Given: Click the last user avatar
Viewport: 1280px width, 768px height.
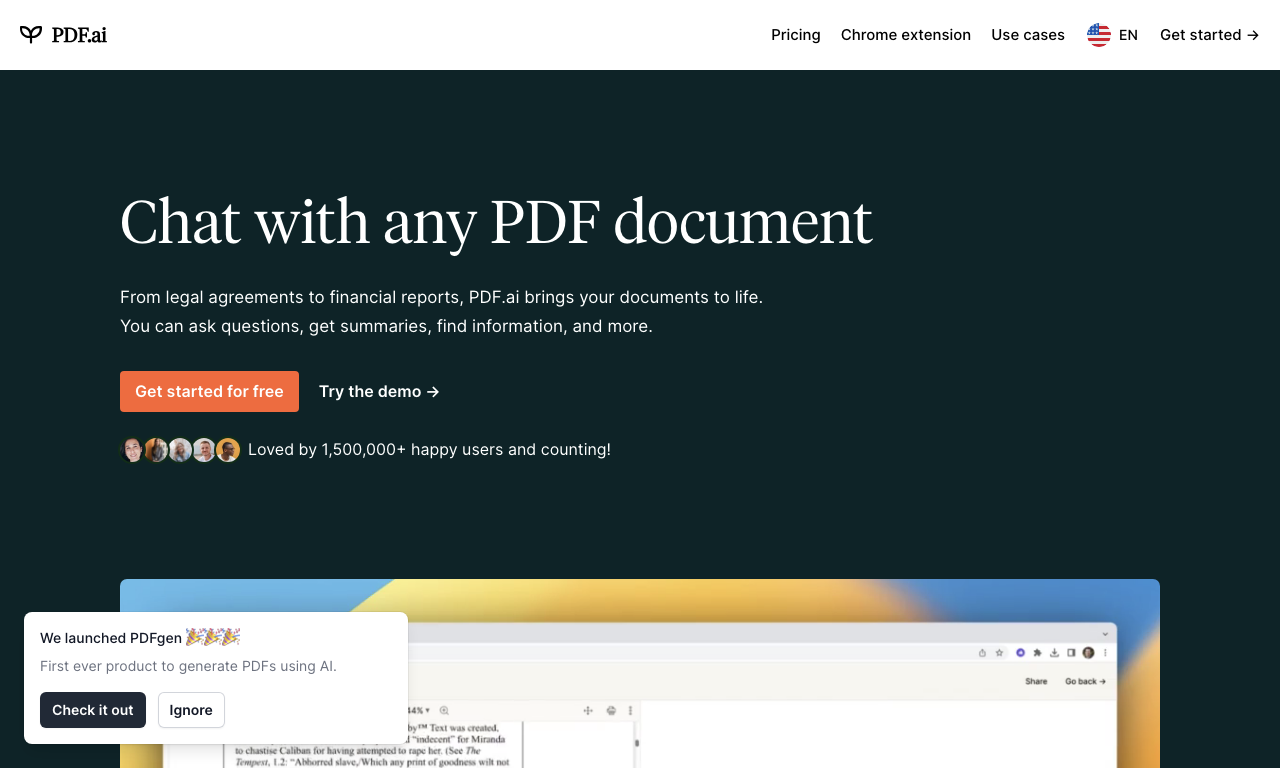Looking at the screenshot, I should (228, 450).
